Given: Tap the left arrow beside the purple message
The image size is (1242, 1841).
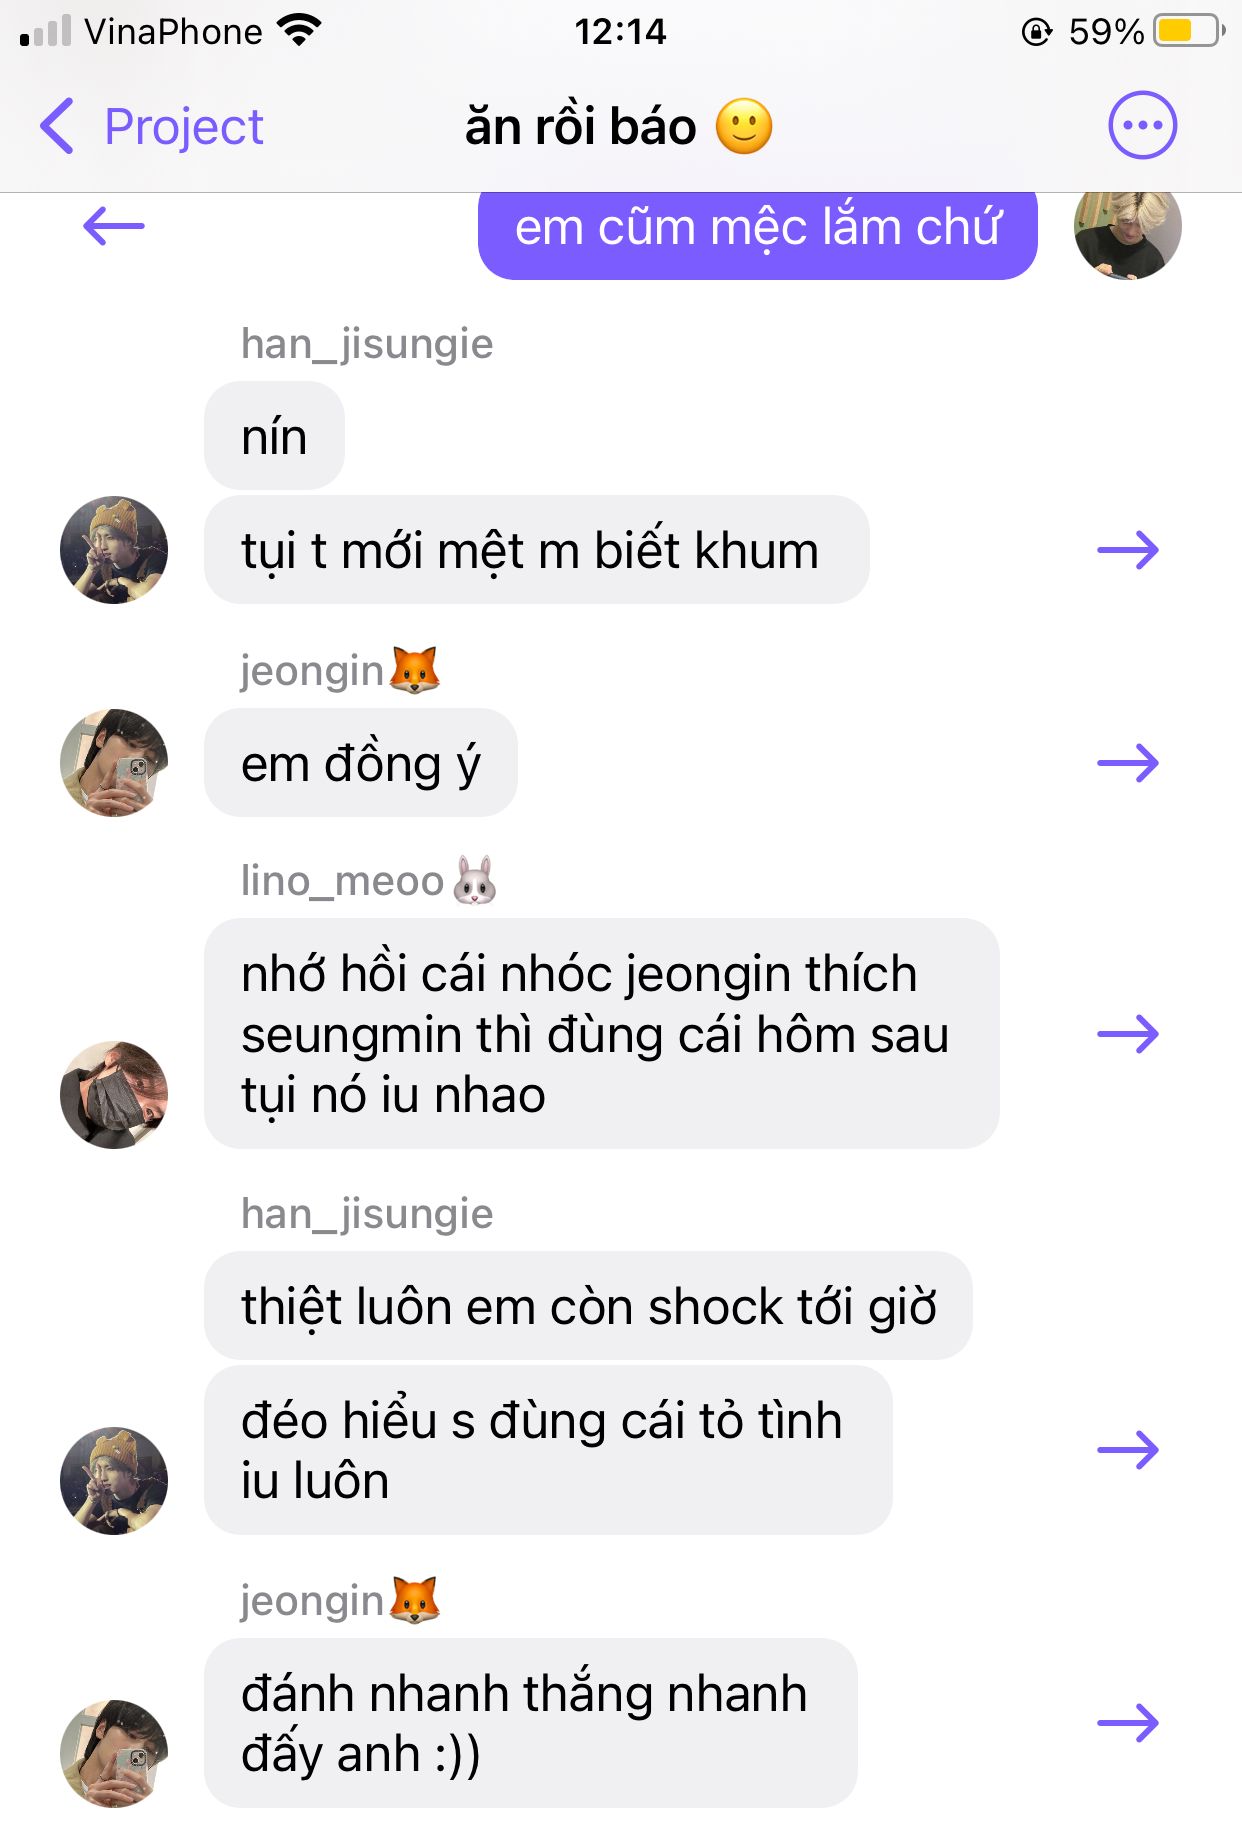Looking at the screenshot, I should pyautogui.click(x=114, y=226).
